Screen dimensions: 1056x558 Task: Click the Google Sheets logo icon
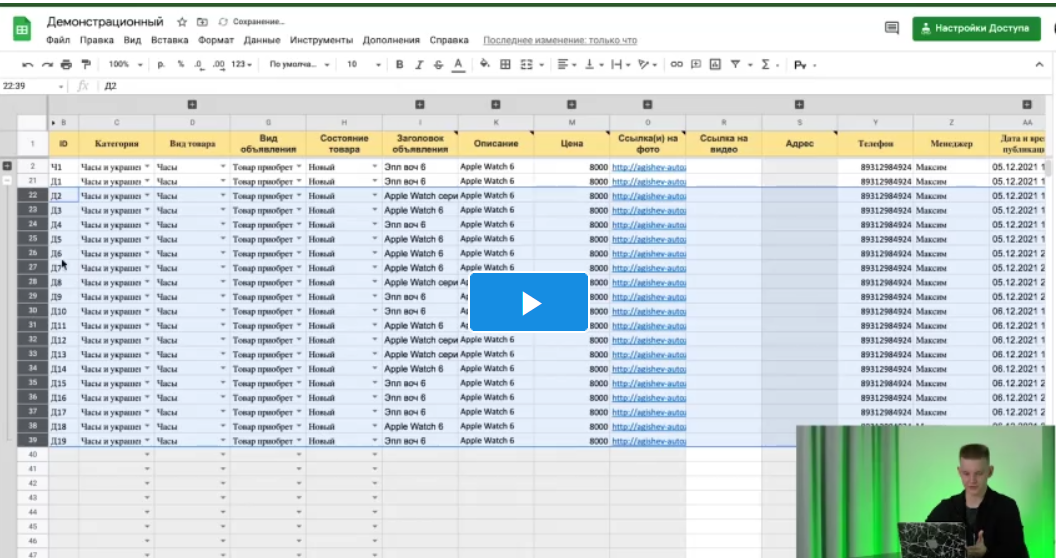22,29
